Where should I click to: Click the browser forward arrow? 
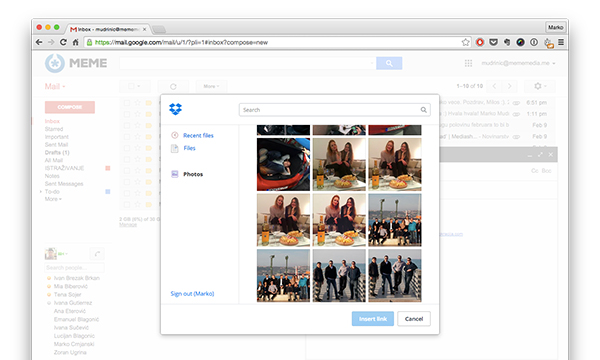coord(51,42)
